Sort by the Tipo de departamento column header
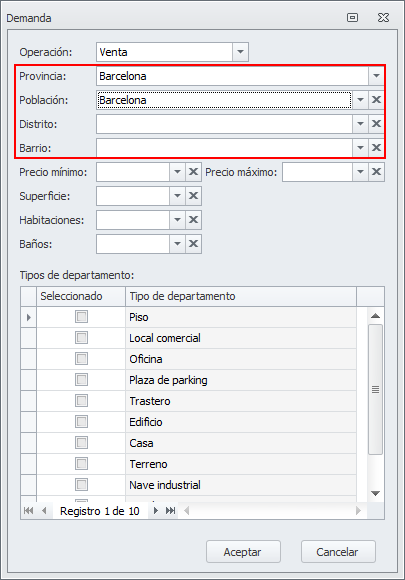Screen dimensions: 405x580 click(x=241, y=296)
